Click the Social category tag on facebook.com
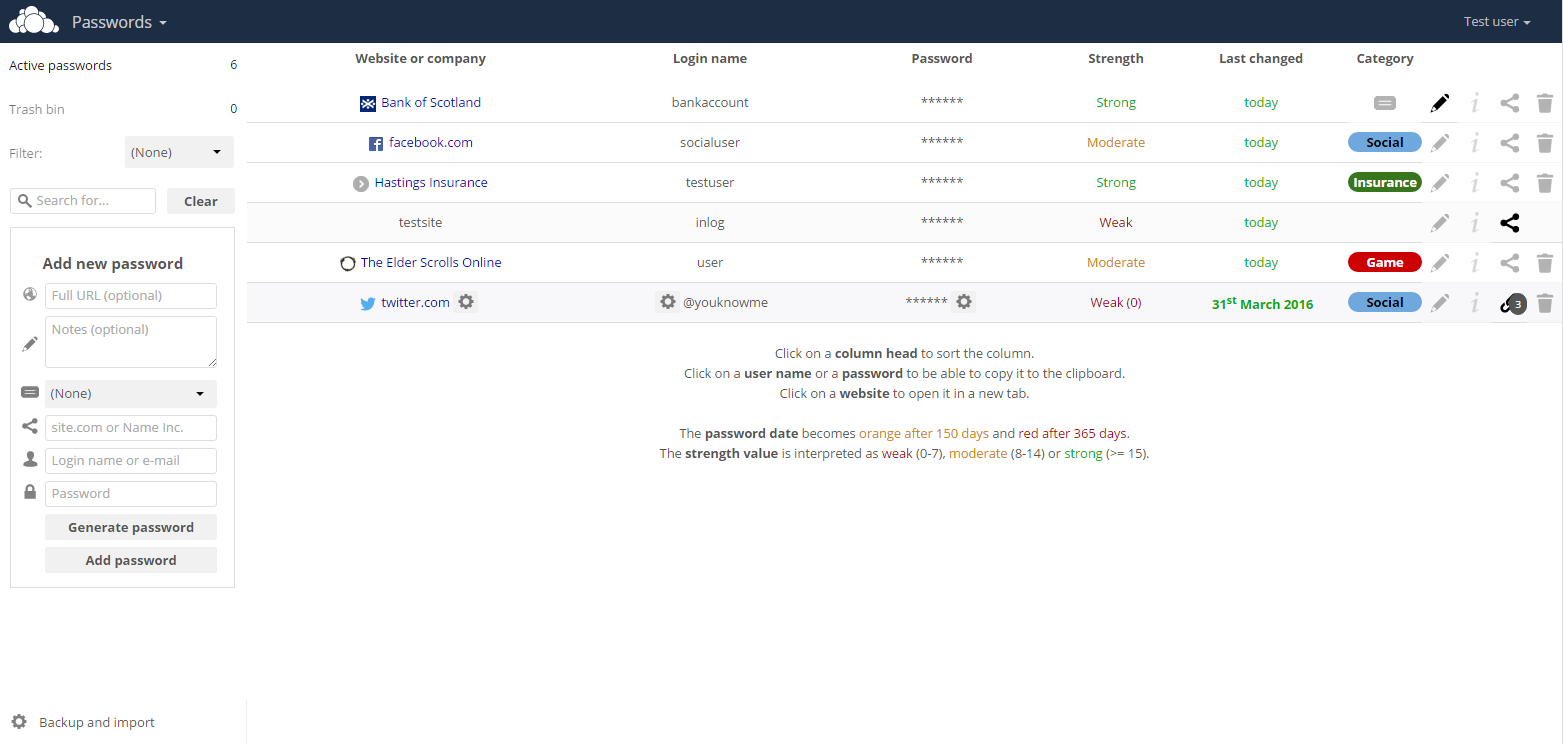The image size is (1563, 744). click(1385, 142)
